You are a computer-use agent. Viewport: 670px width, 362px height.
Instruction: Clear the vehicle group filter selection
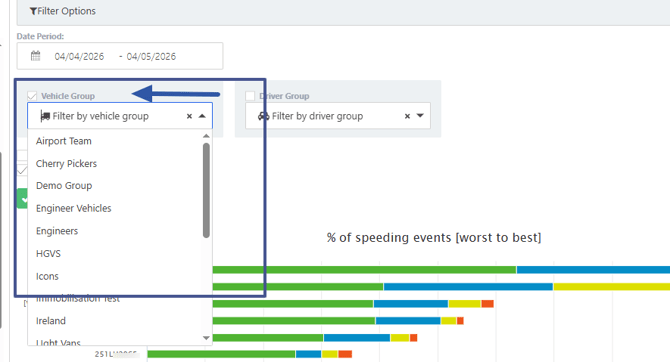(189, 116)
